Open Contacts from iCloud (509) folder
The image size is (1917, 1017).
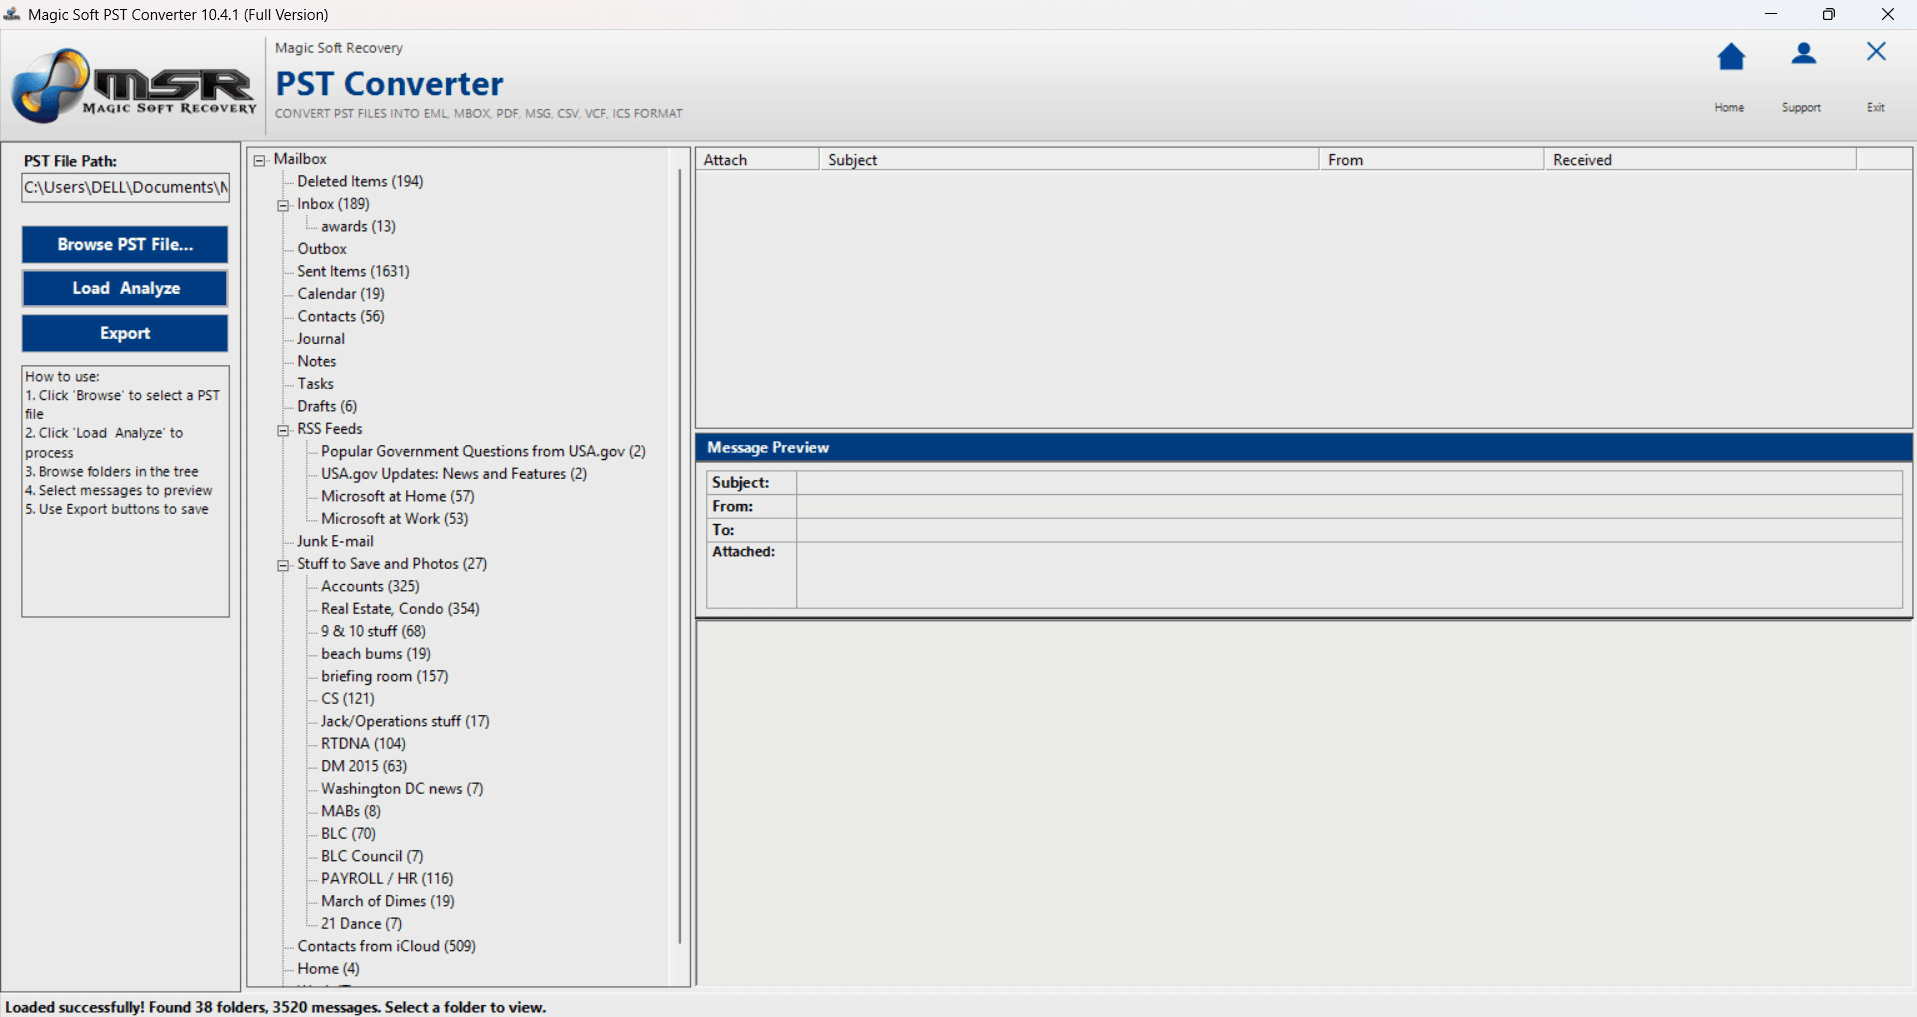(x=386, y=946)
